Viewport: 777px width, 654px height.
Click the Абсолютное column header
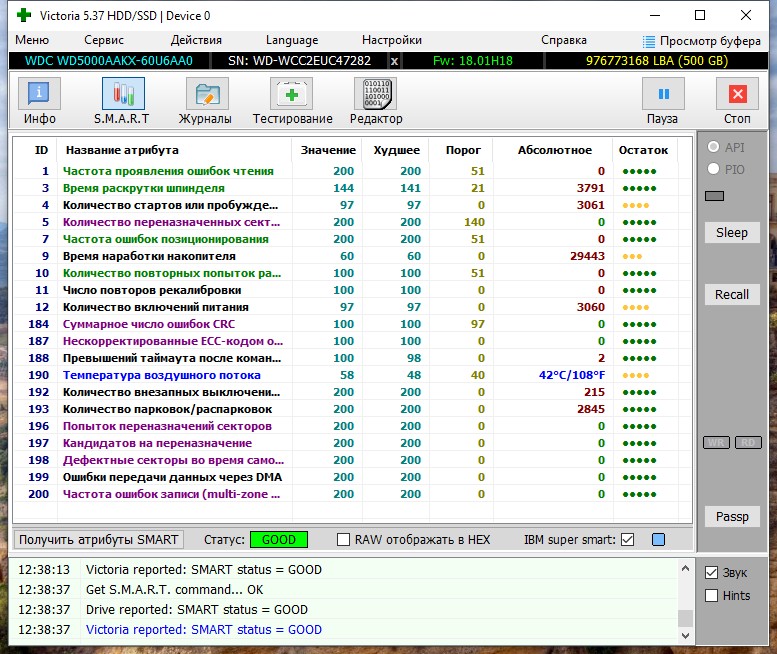pyautogui.click(x=555, y=150)
